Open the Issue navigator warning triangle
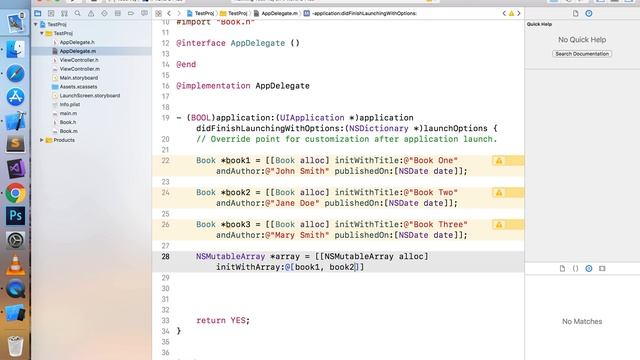 [91, 13]
